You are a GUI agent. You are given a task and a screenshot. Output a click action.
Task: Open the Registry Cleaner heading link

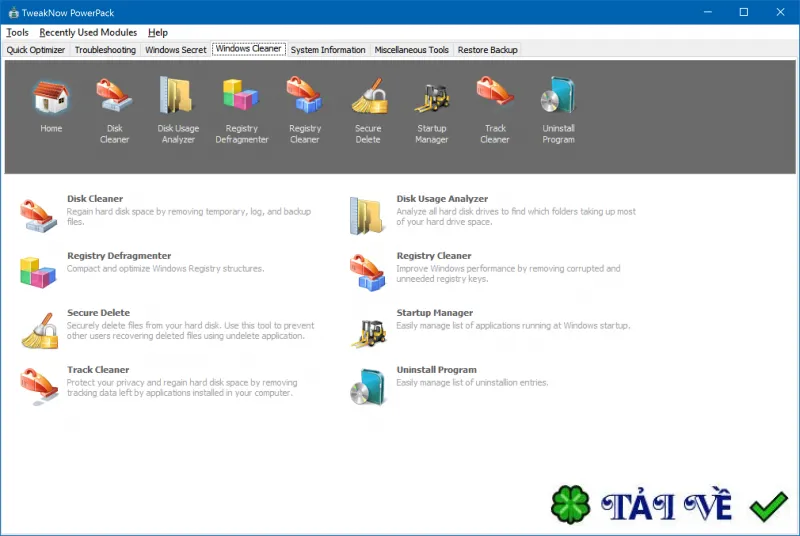click(434, 256)
